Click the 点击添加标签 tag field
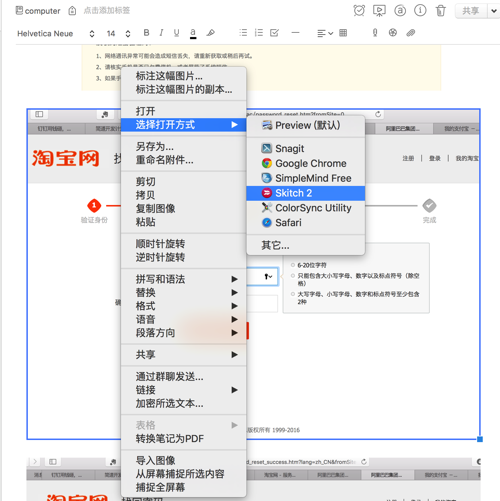Image resolution: width=500 pixels, height=501 pixels. (107, 11)
